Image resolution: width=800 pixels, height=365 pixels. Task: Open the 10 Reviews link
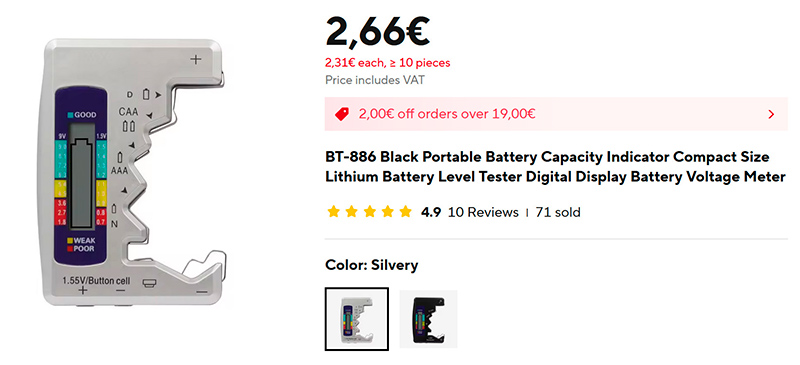(x=483, y=212)
